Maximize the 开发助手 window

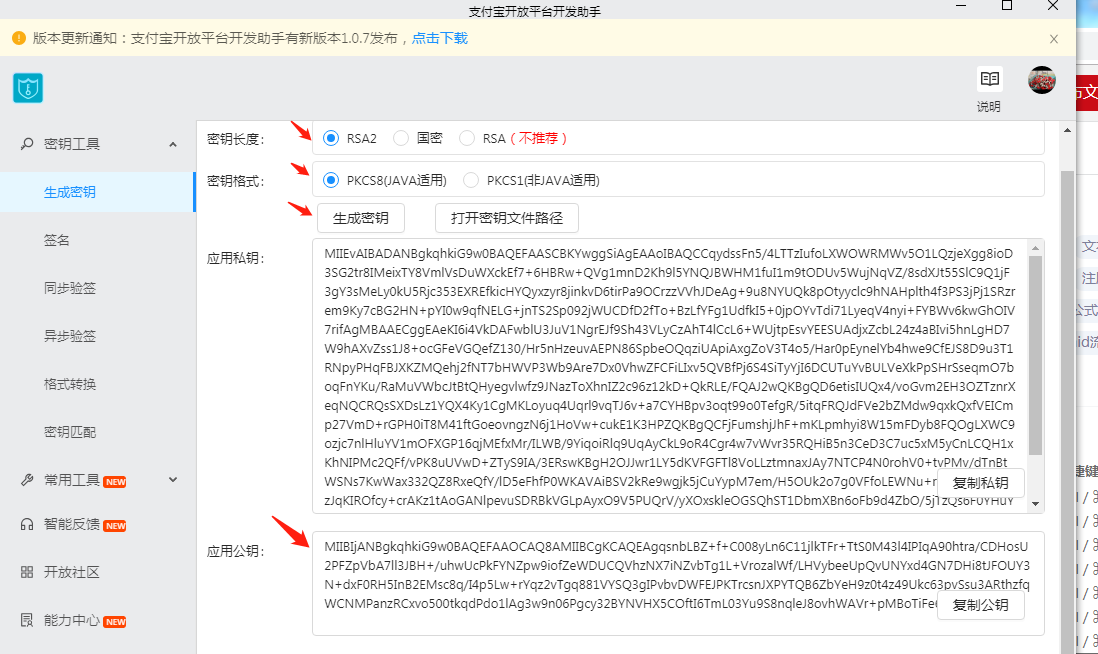(1007, 6)
